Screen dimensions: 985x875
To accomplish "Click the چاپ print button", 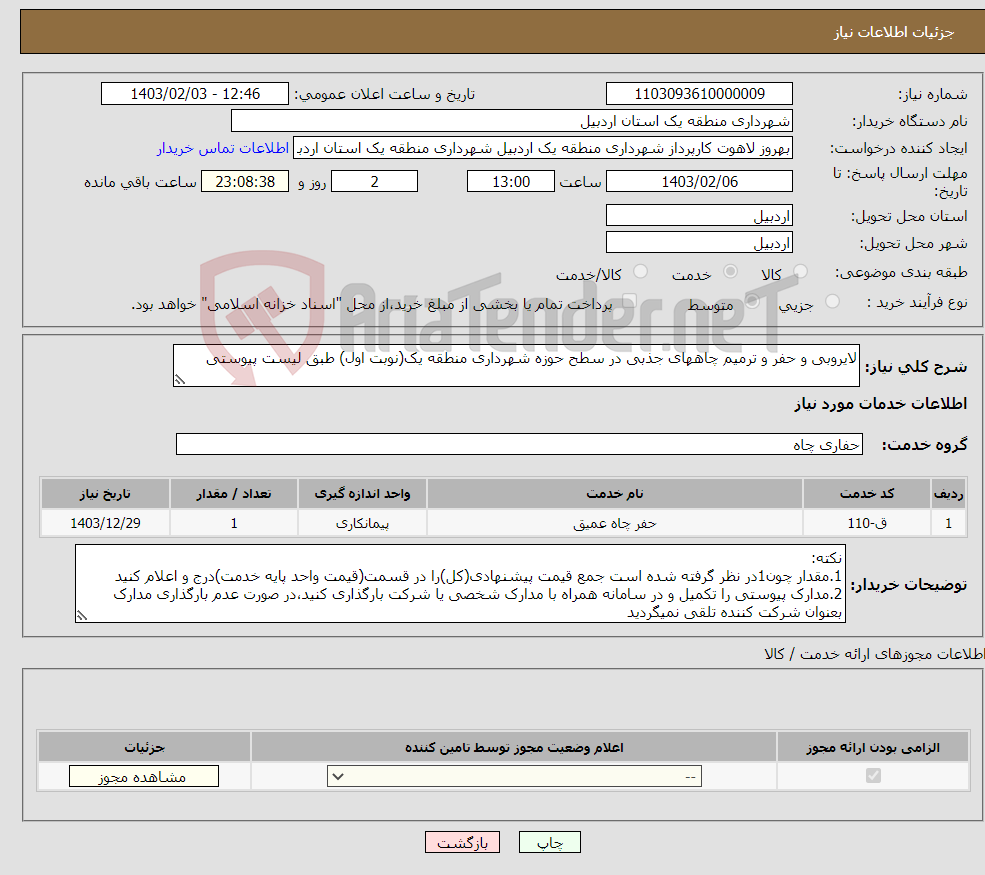I will [550, 842].
